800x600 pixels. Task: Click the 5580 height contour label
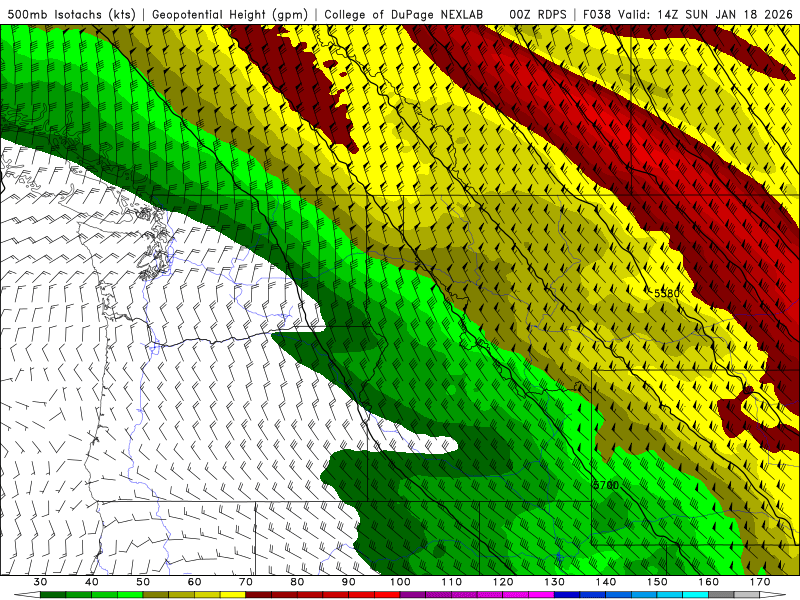(667, 293)
